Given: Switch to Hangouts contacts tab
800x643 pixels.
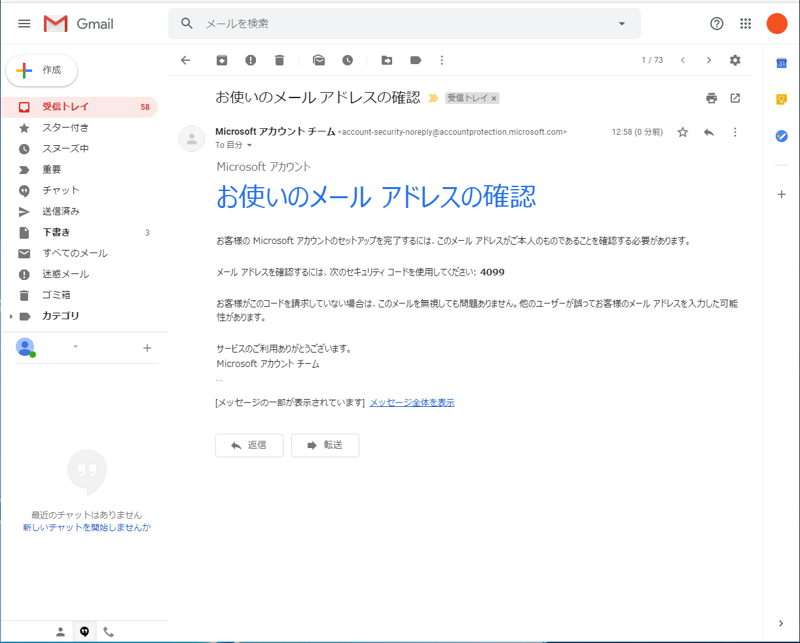Looking at the screenshot, I should pos(60,632).
